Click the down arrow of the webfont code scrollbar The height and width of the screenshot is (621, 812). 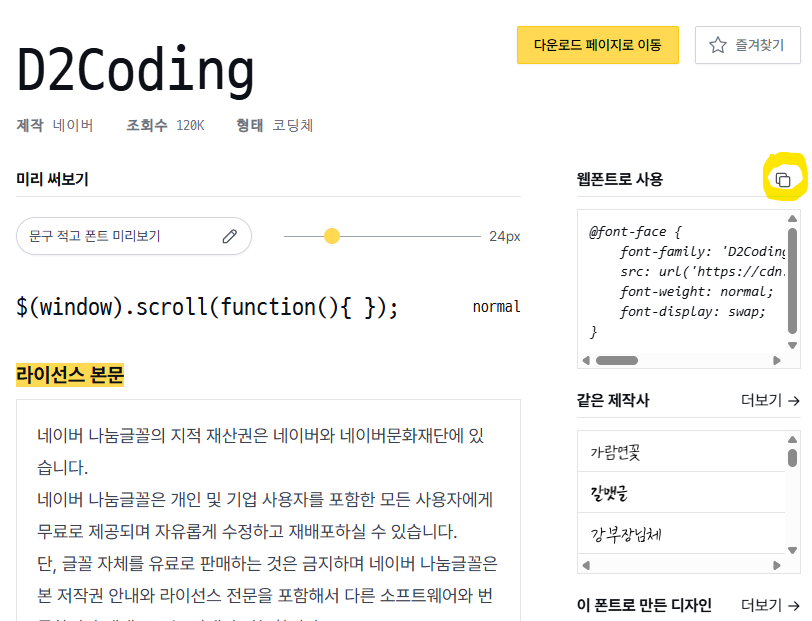(792, 345)
